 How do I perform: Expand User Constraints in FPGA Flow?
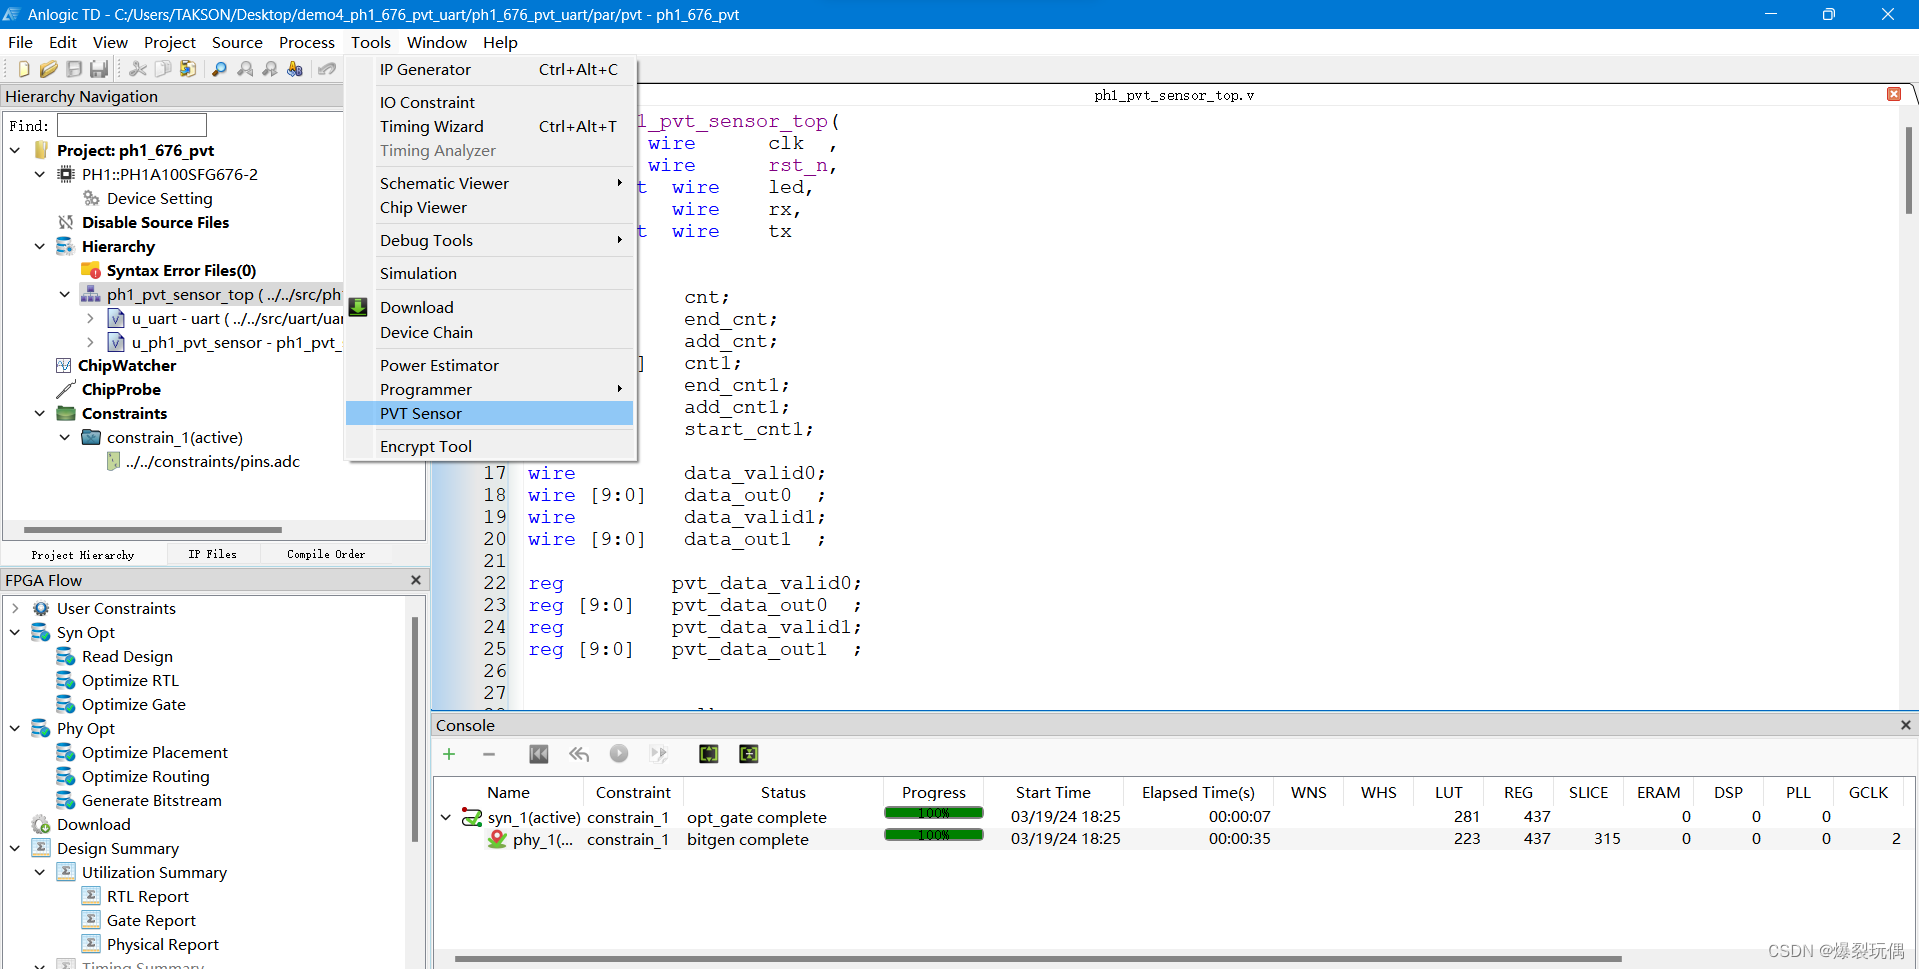pyautogui.click(x=15, y=608)
